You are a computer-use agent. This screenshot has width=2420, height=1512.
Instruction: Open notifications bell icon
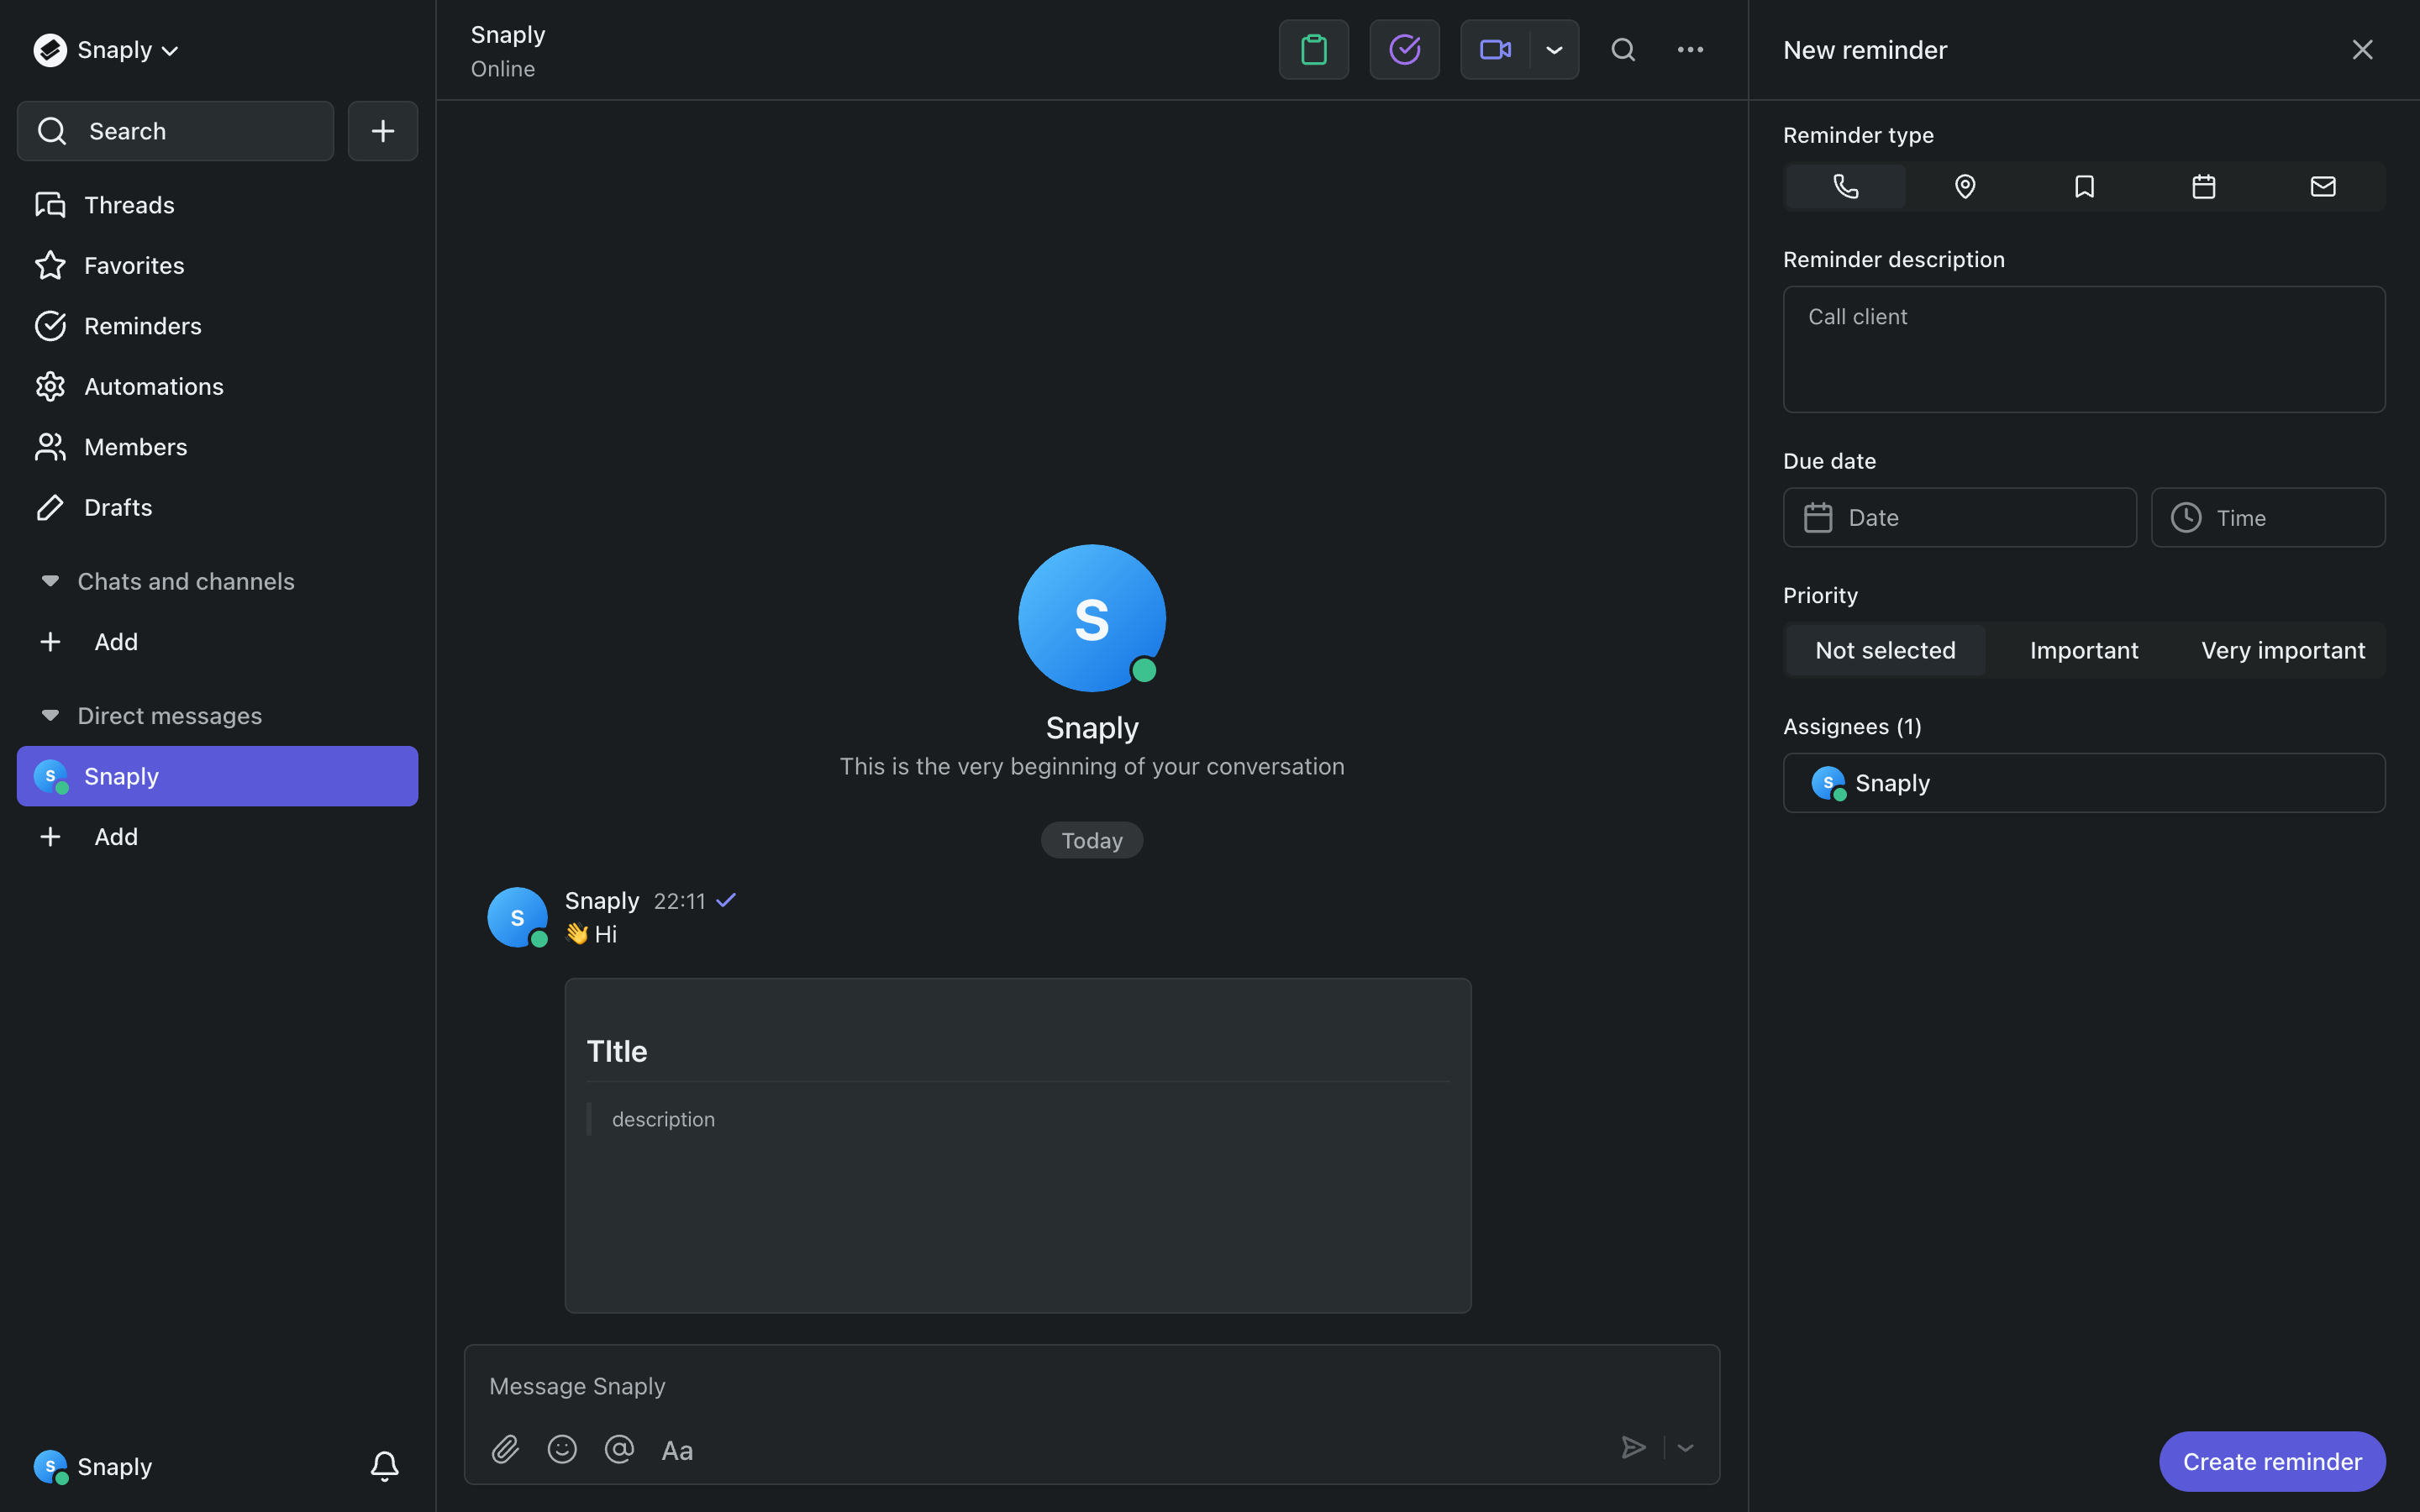pyautogui.click(x=385, y=1466)
